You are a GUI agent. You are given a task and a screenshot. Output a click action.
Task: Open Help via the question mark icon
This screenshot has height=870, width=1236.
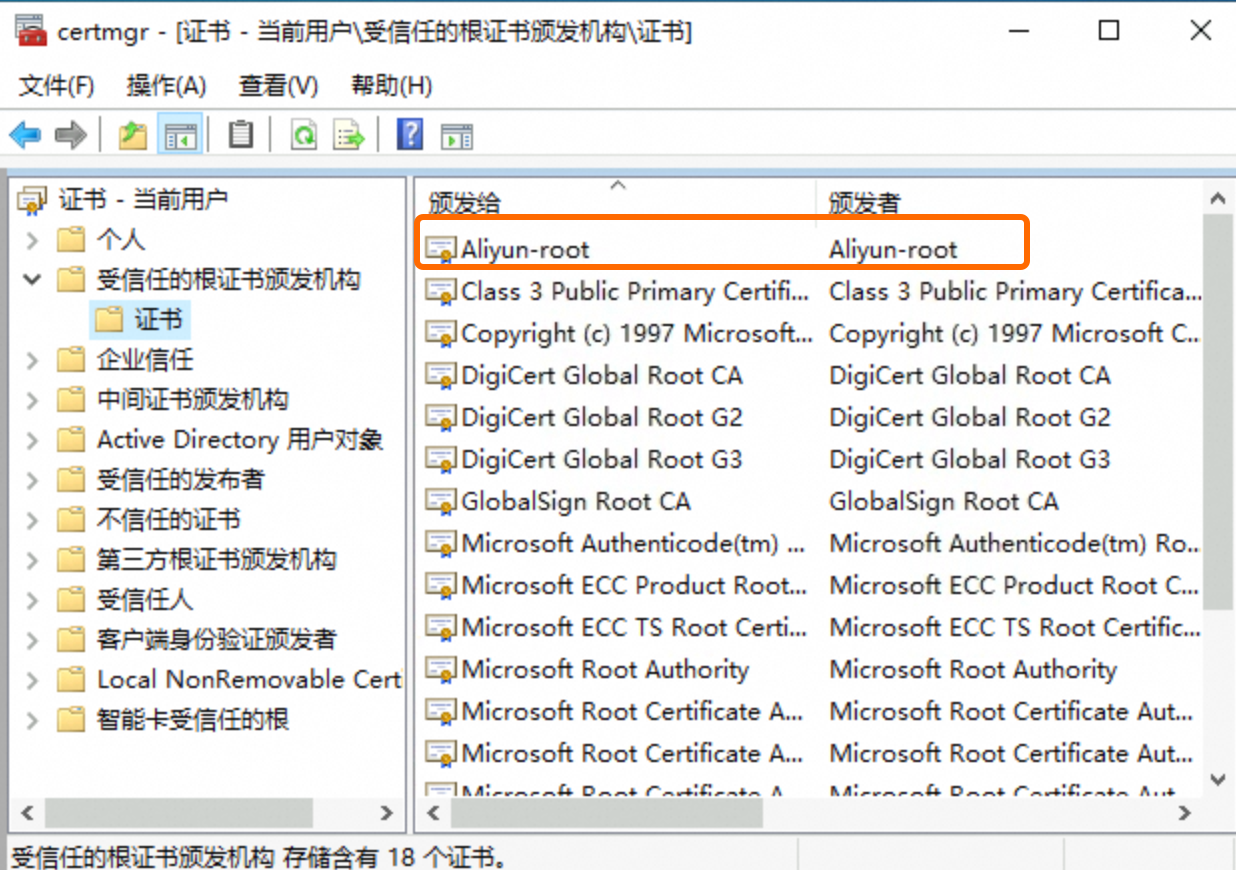[410, 134]
